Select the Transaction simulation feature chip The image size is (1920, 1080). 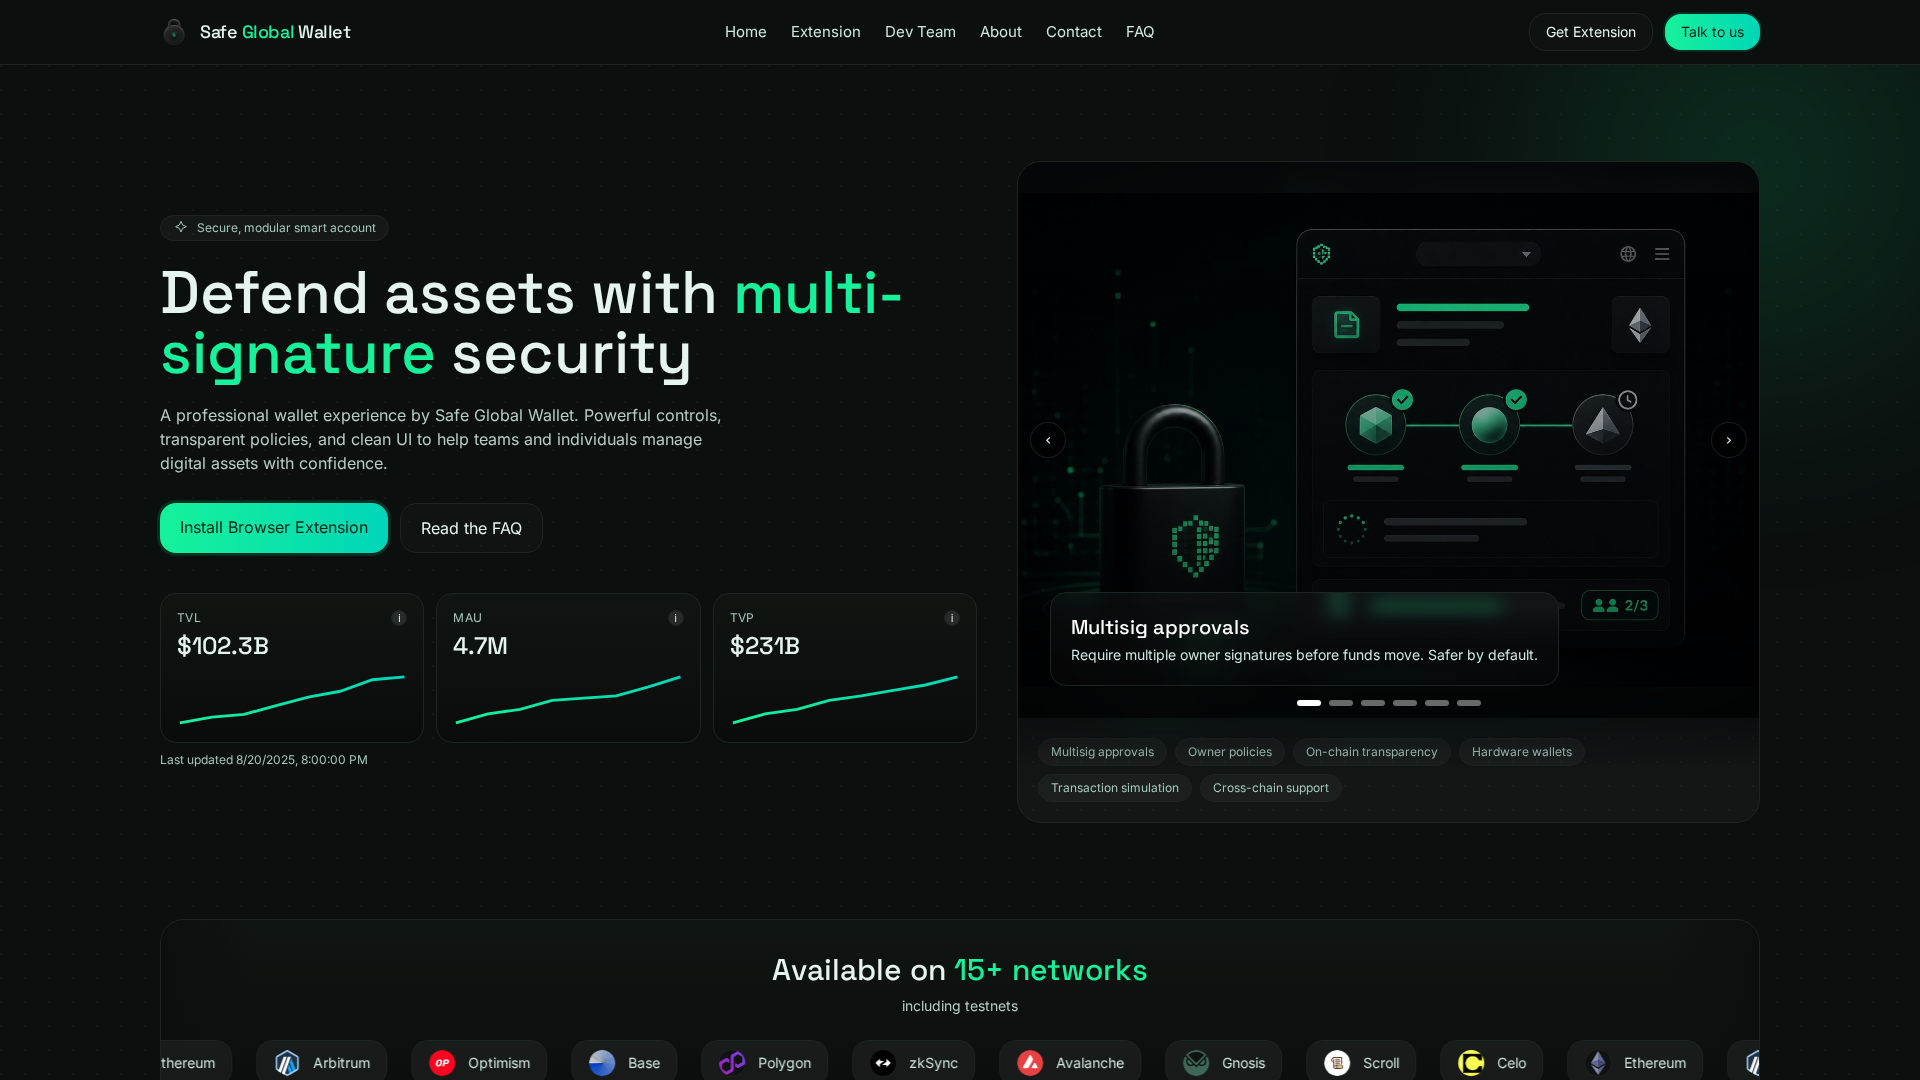pos(1115,788)
